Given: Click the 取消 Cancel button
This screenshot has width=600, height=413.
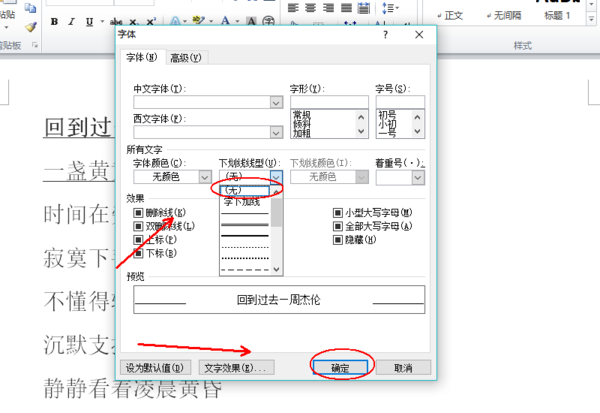Looking at the screenshot, I should point(403,368).
